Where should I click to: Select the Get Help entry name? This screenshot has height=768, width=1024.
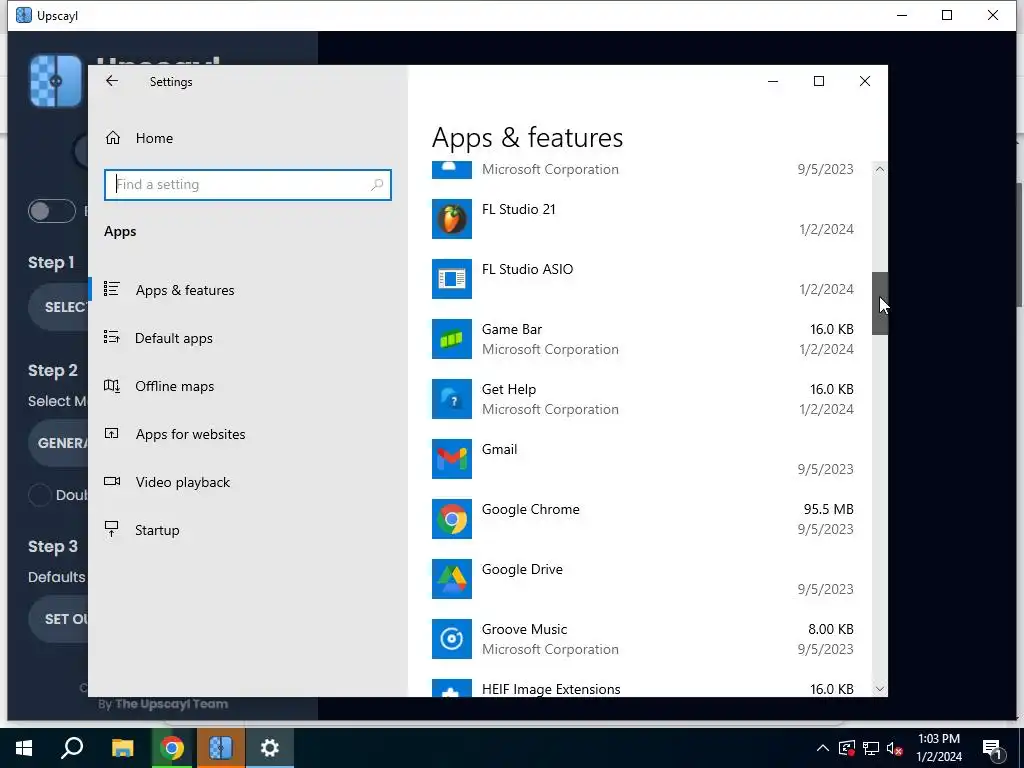point(509,390)
